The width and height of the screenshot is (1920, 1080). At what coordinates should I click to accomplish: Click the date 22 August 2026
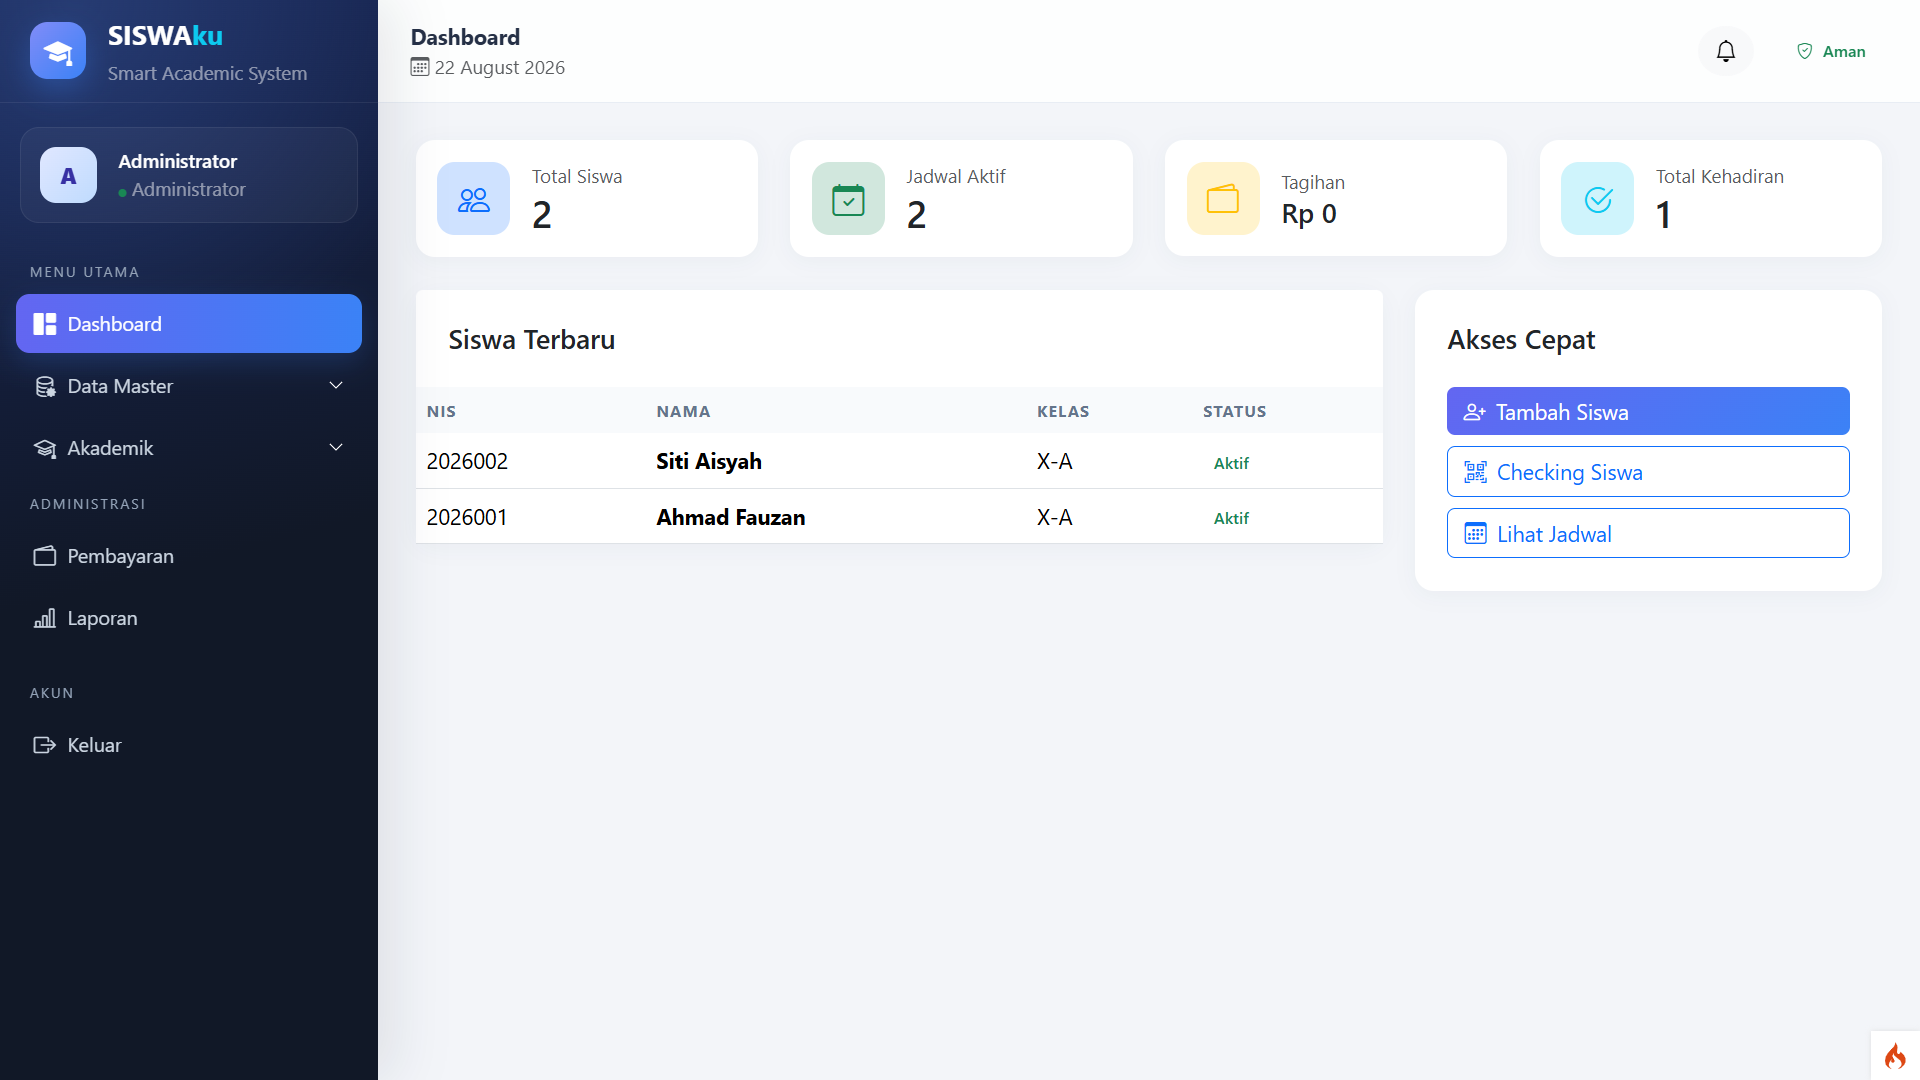pos(500,67)
